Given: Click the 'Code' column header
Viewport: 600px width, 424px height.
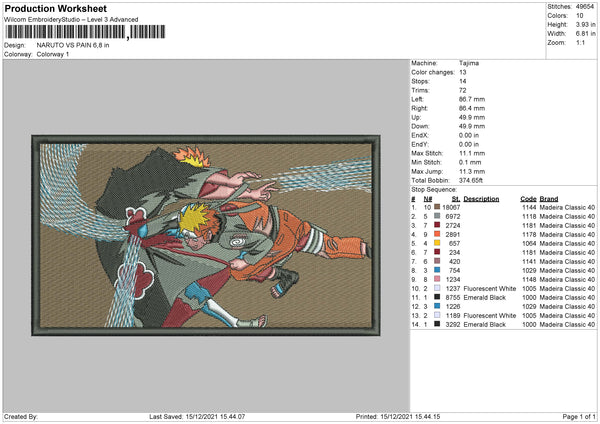Looking at the screenshot, I should [x=528, y=199].
